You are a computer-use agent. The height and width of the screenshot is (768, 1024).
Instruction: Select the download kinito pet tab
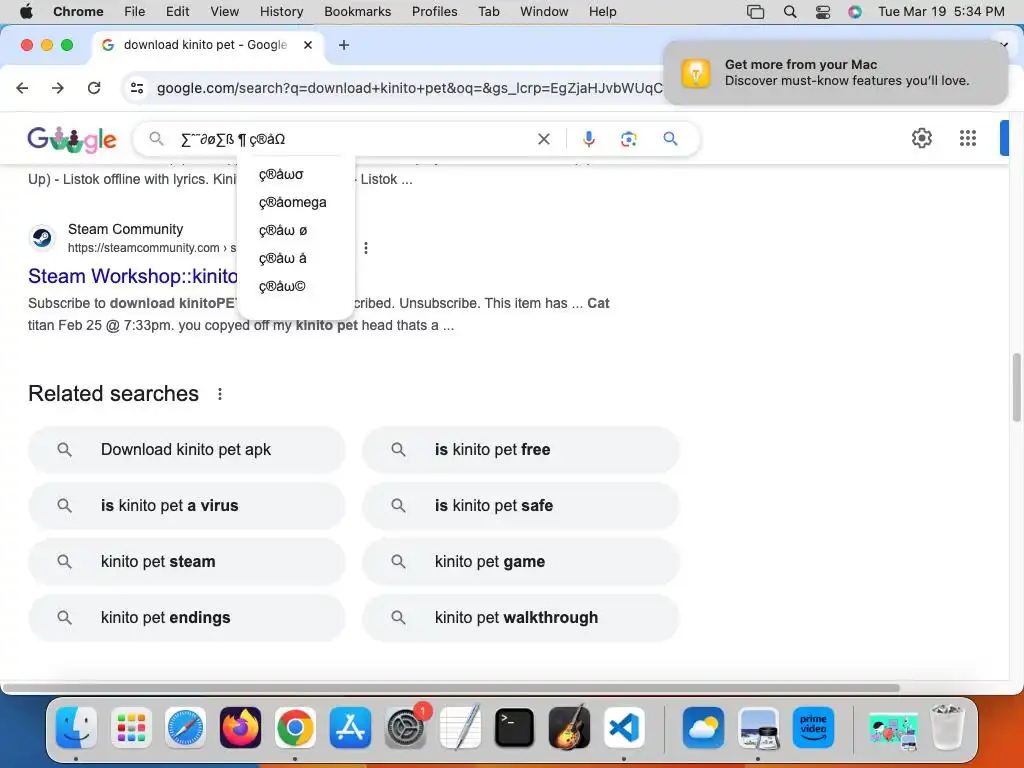(204, 45)
